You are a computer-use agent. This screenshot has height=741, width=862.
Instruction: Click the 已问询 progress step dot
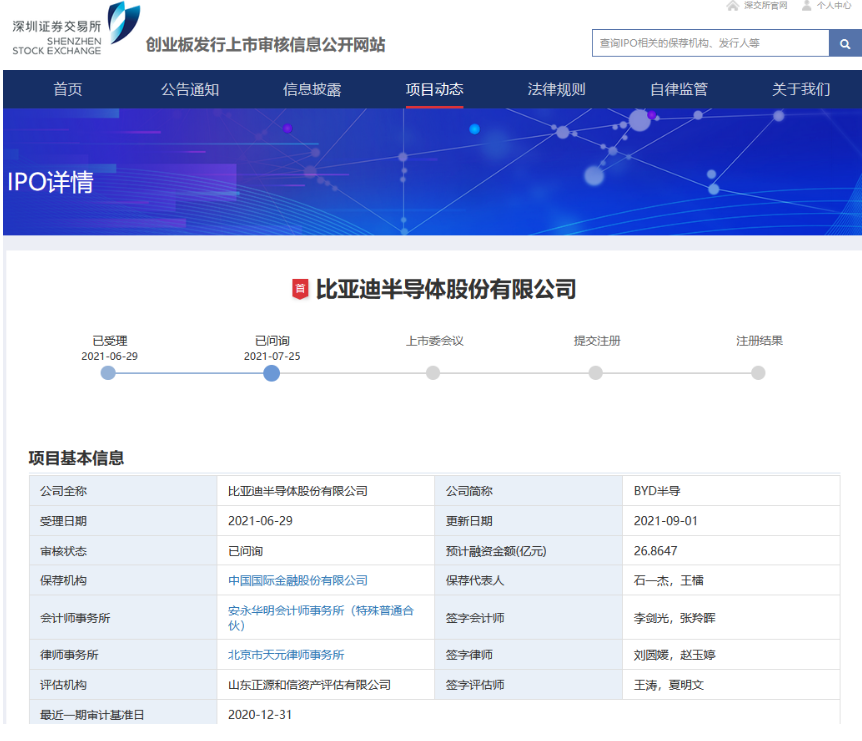271,373
